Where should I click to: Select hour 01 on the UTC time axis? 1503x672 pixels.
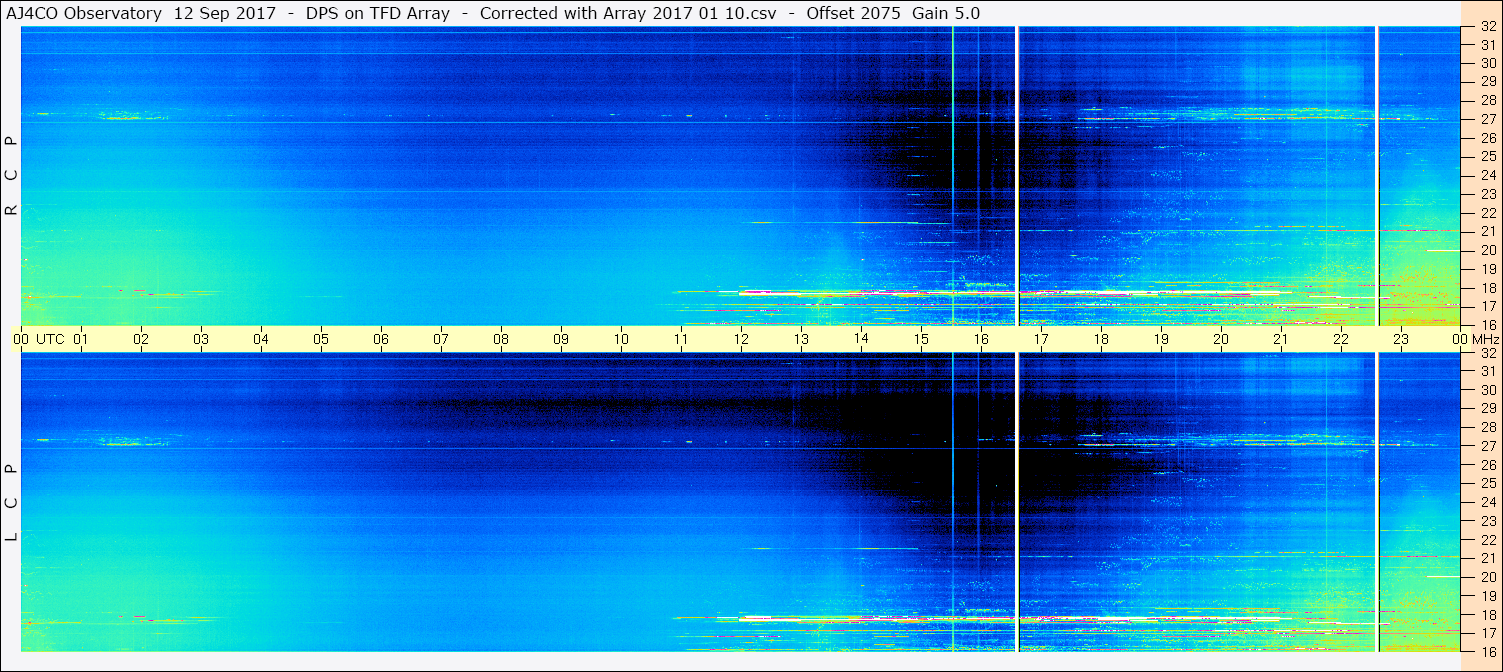pyautogui.click(x=81, y=340)
